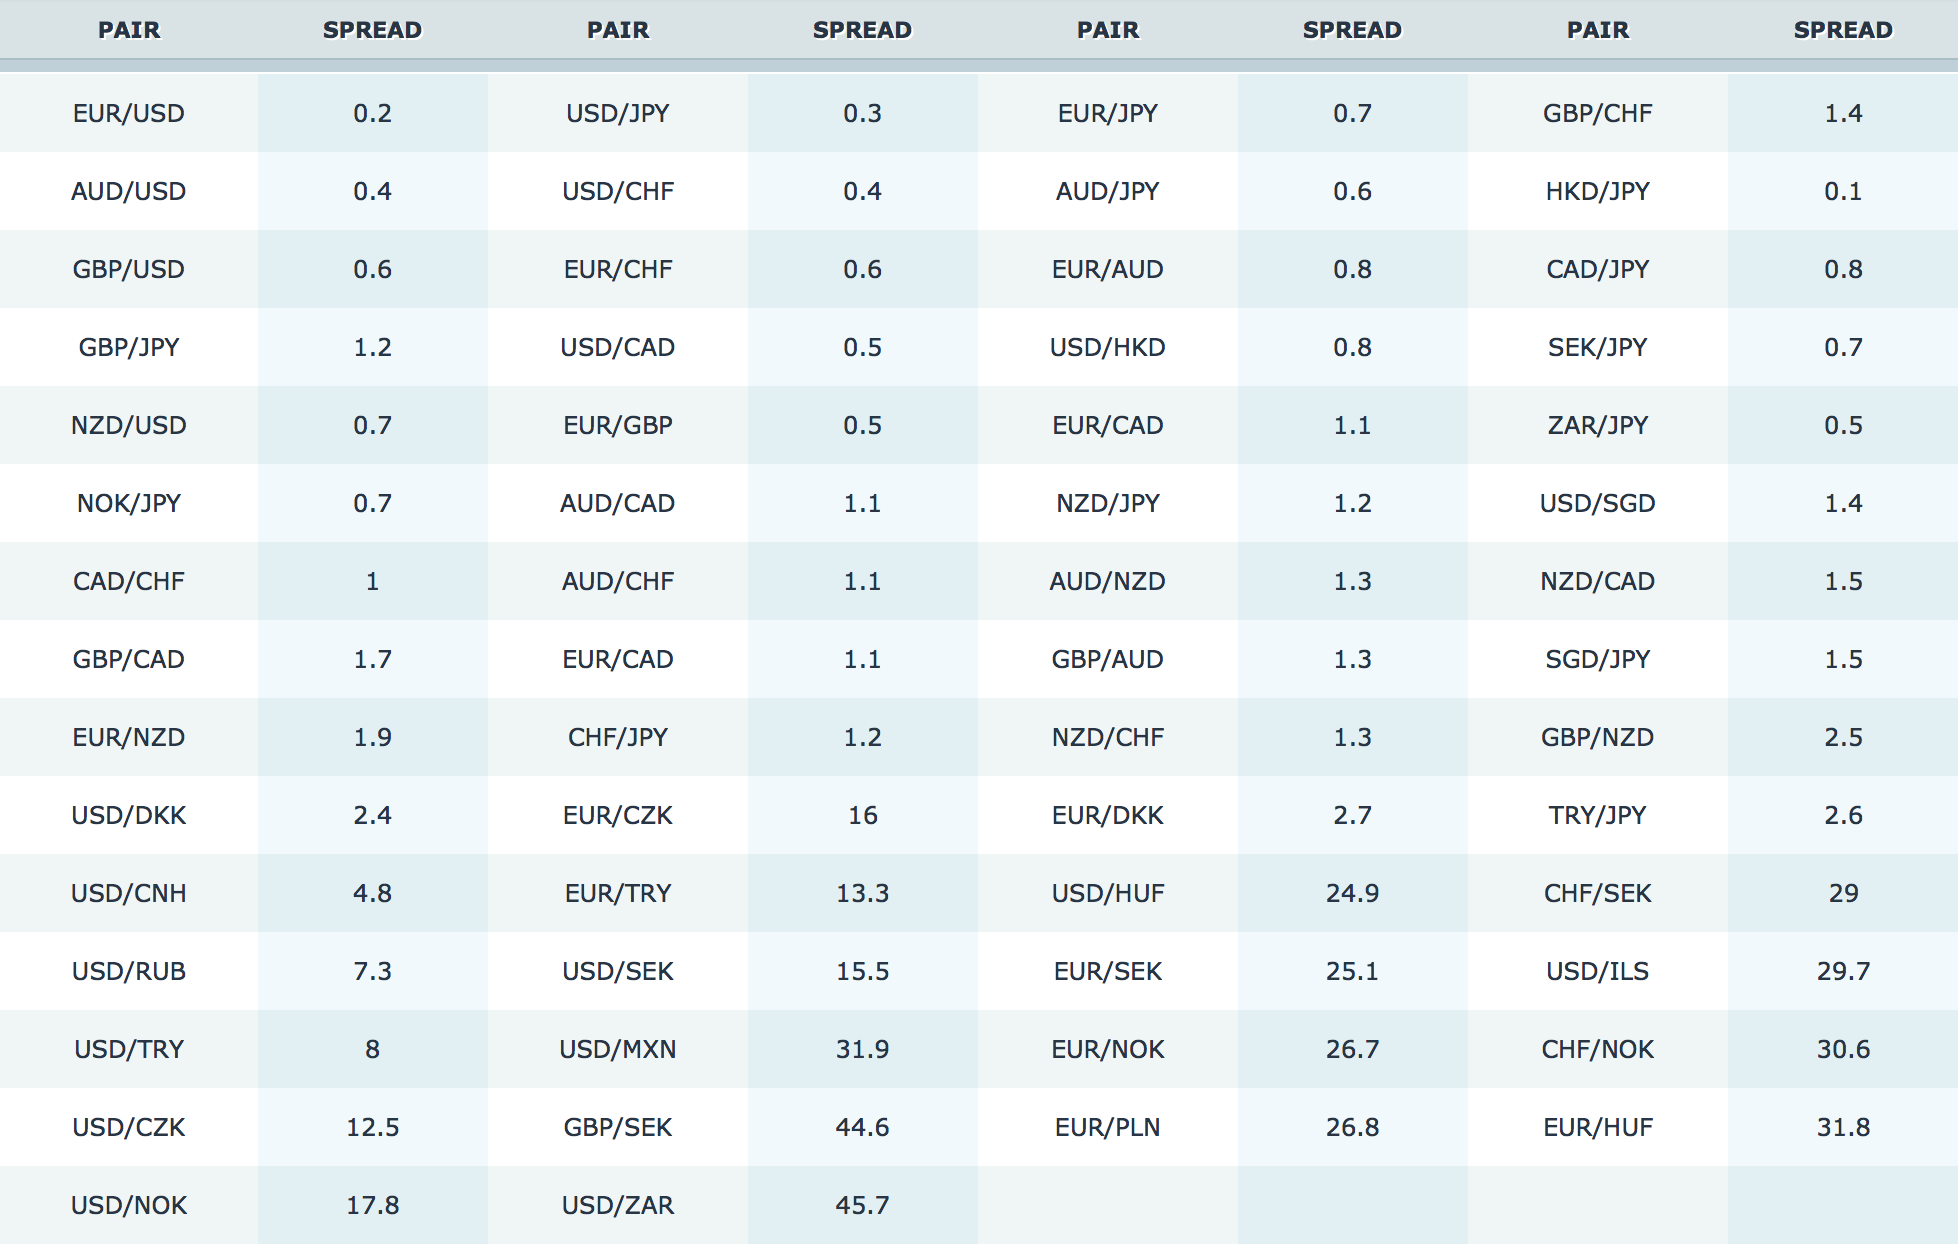
Task: Click spread value 24.9 for USD/HUF
Action: click(1352, 893)
